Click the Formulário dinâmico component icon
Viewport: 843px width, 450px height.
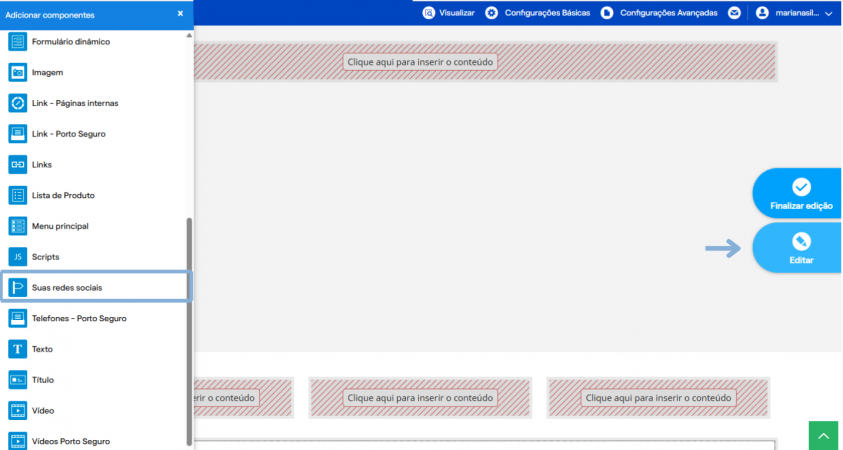point(18,41)
